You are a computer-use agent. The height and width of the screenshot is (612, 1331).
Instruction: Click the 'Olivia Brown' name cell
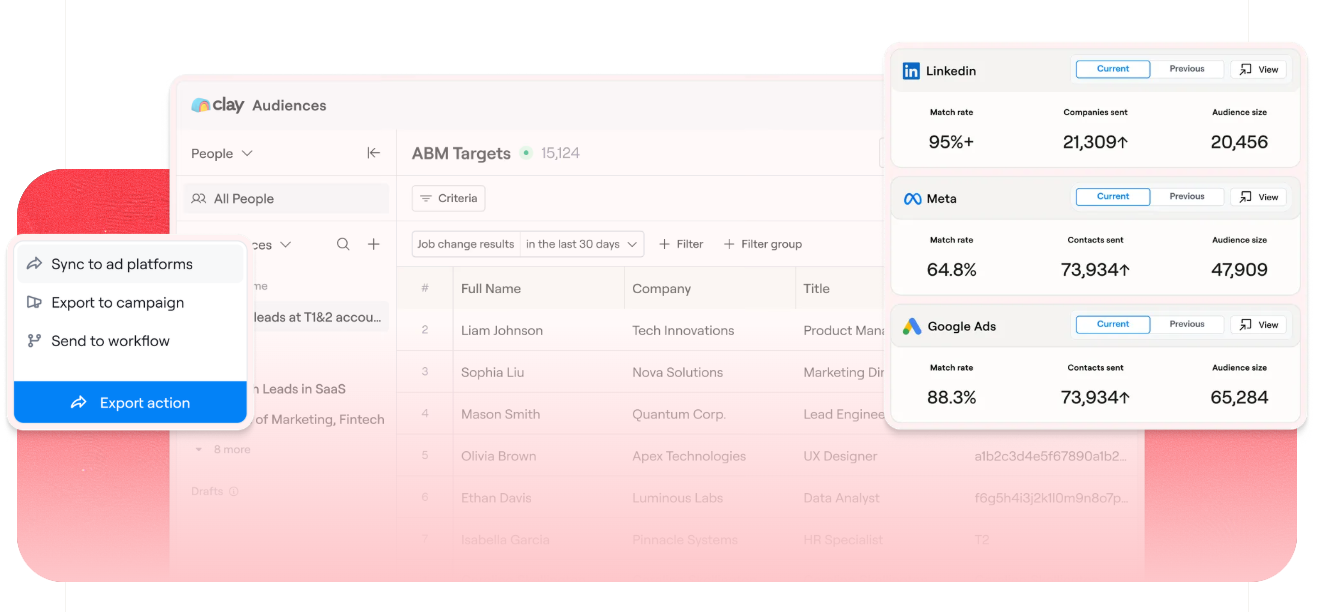pyautogui.click(x=499, y=457)
